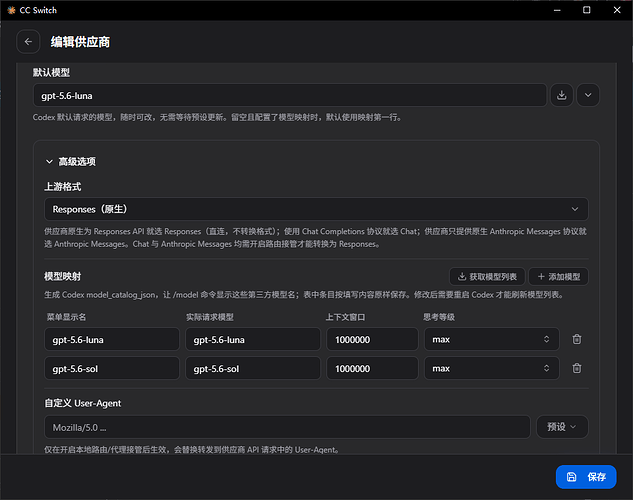
Task: Click the 菜单显示名 column header
Action: (x=66, y=317)
